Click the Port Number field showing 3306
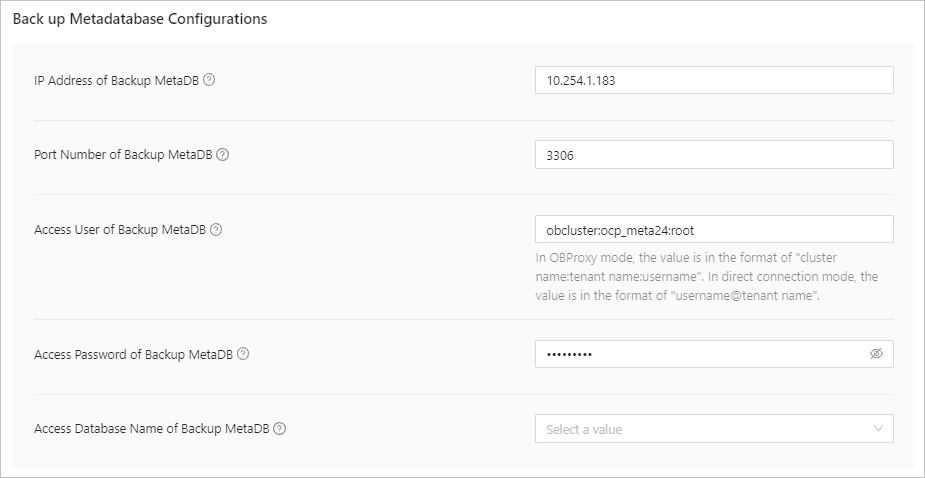925x478 pixels. 714,155
